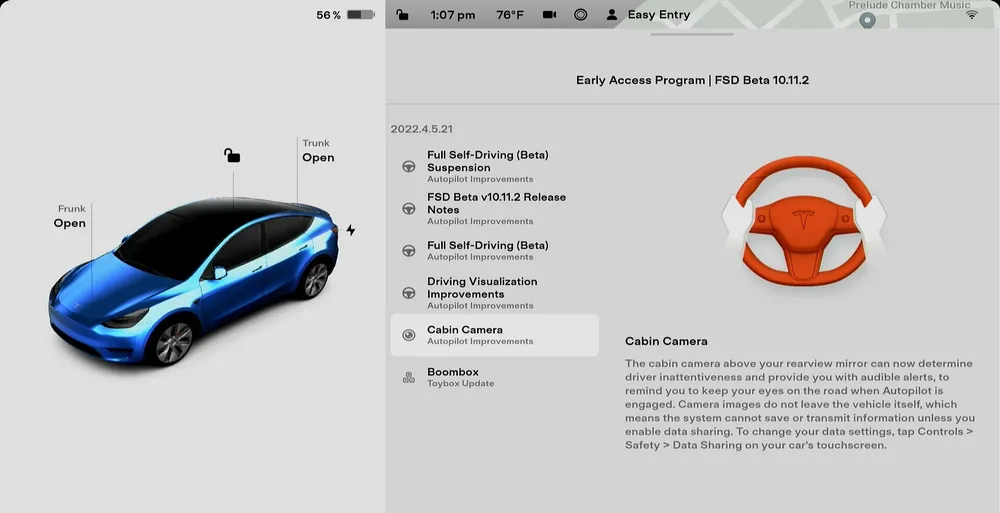Screen dimensions: 1000x513
Task: Open the dashcam camera icon
Action: click(549, 14)
